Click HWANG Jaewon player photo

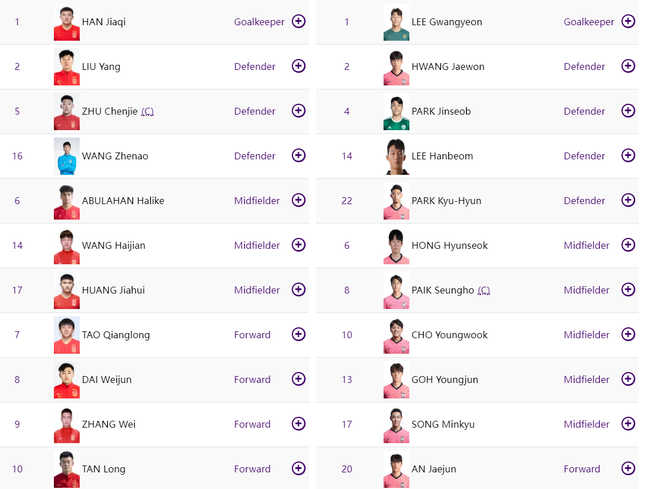tap(396, 67)
